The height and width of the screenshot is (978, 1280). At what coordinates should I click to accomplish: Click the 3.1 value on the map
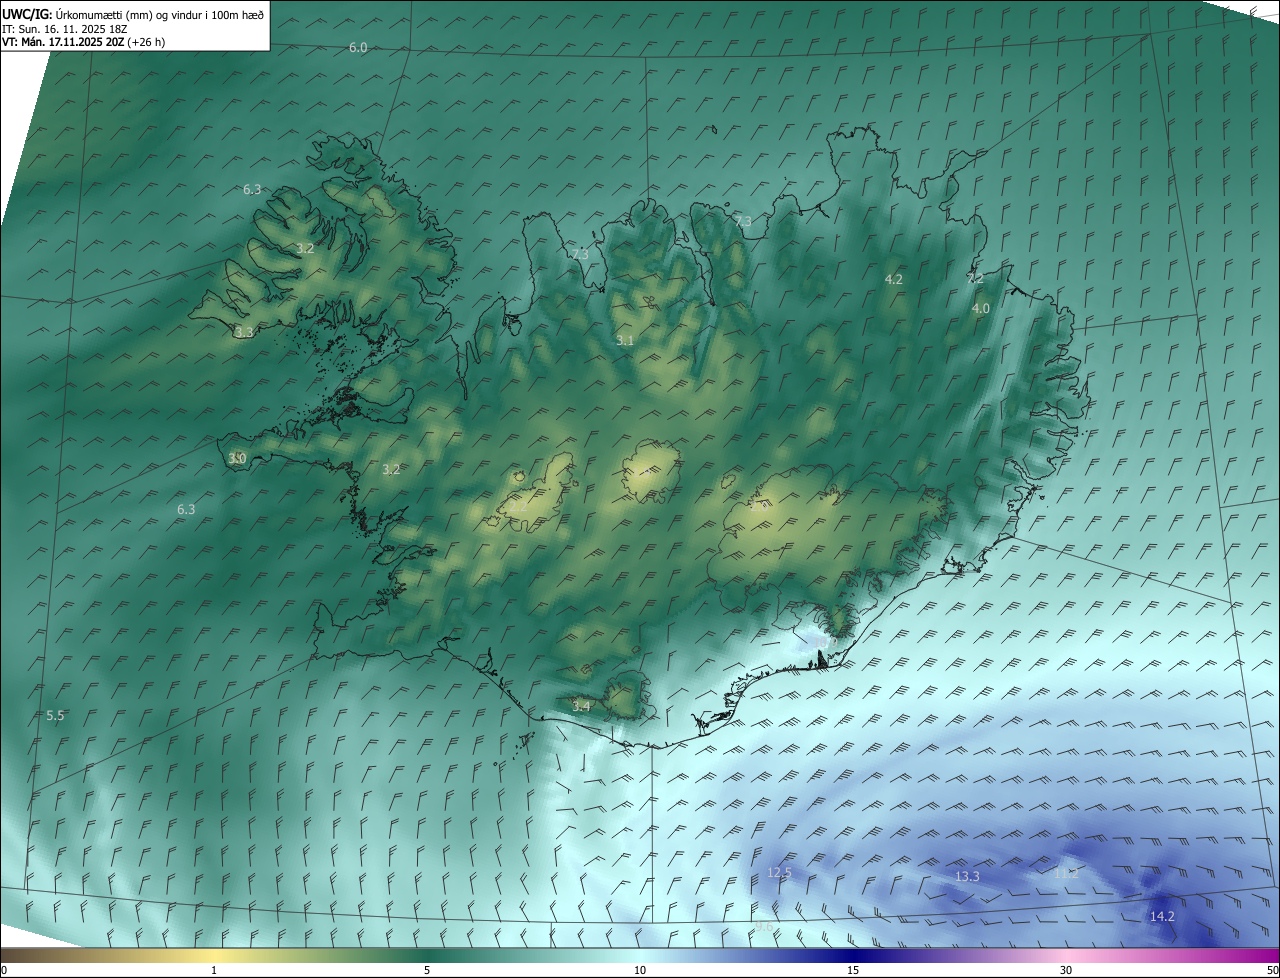[625, 341]
